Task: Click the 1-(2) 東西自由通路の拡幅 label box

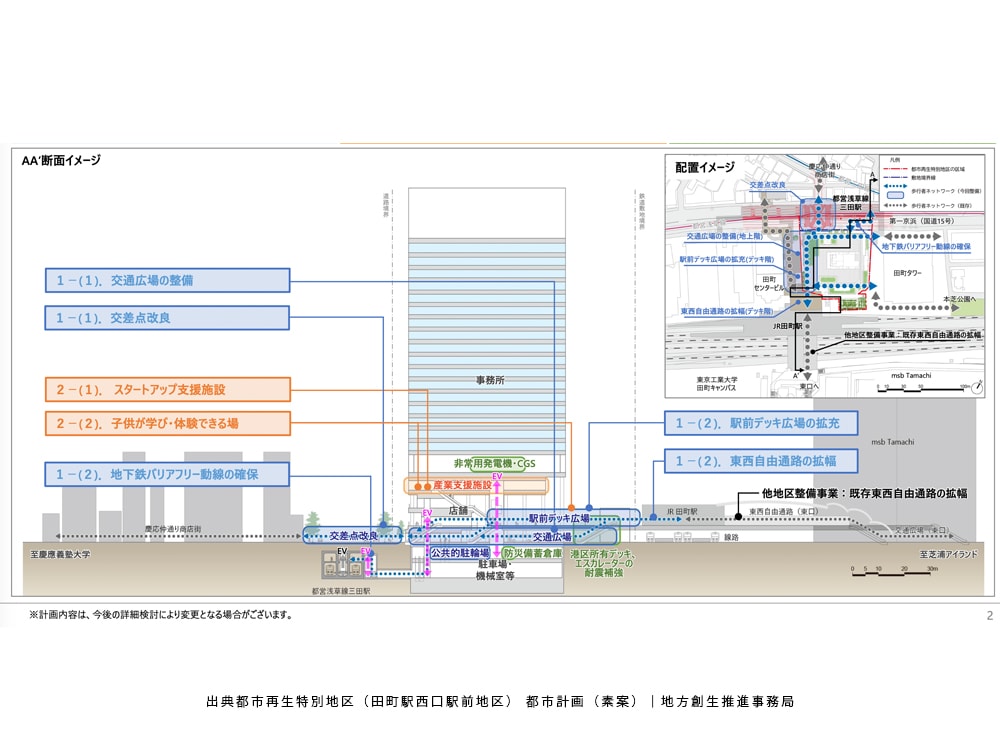Action: pos(760,461)
